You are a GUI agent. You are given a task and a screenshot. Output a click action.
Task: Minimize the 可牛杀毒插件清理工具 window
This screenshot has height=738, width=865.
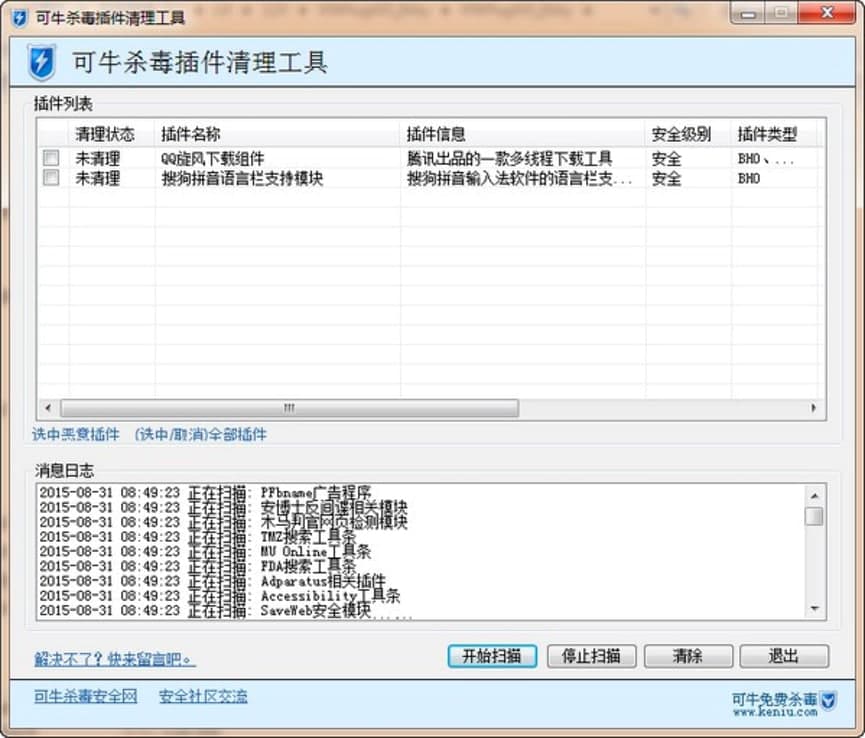(748, 13)
